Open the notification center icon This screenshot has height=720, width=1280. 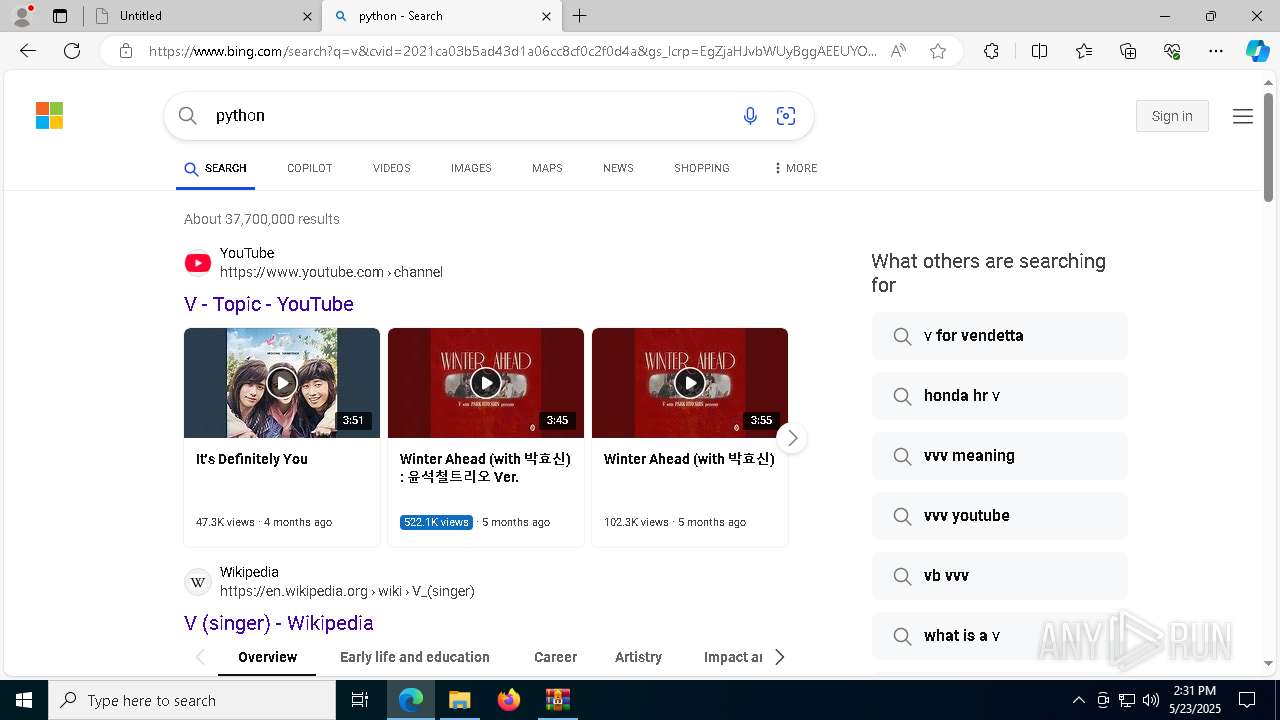pyautogui.click(x=1247, y=700)
